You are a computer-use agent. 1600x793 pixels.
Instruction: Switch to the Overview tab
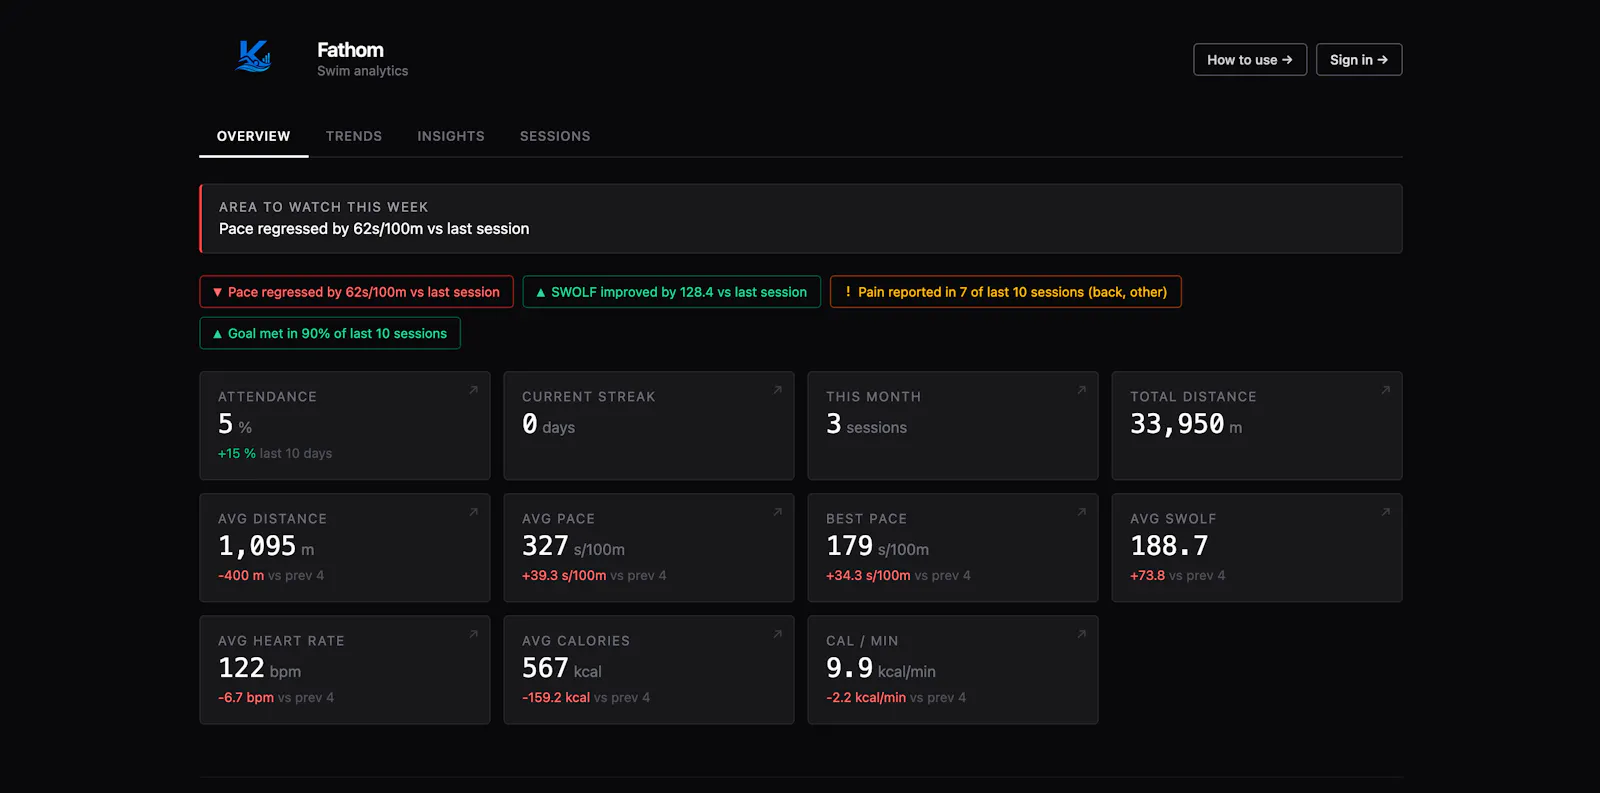coord(253,136)
